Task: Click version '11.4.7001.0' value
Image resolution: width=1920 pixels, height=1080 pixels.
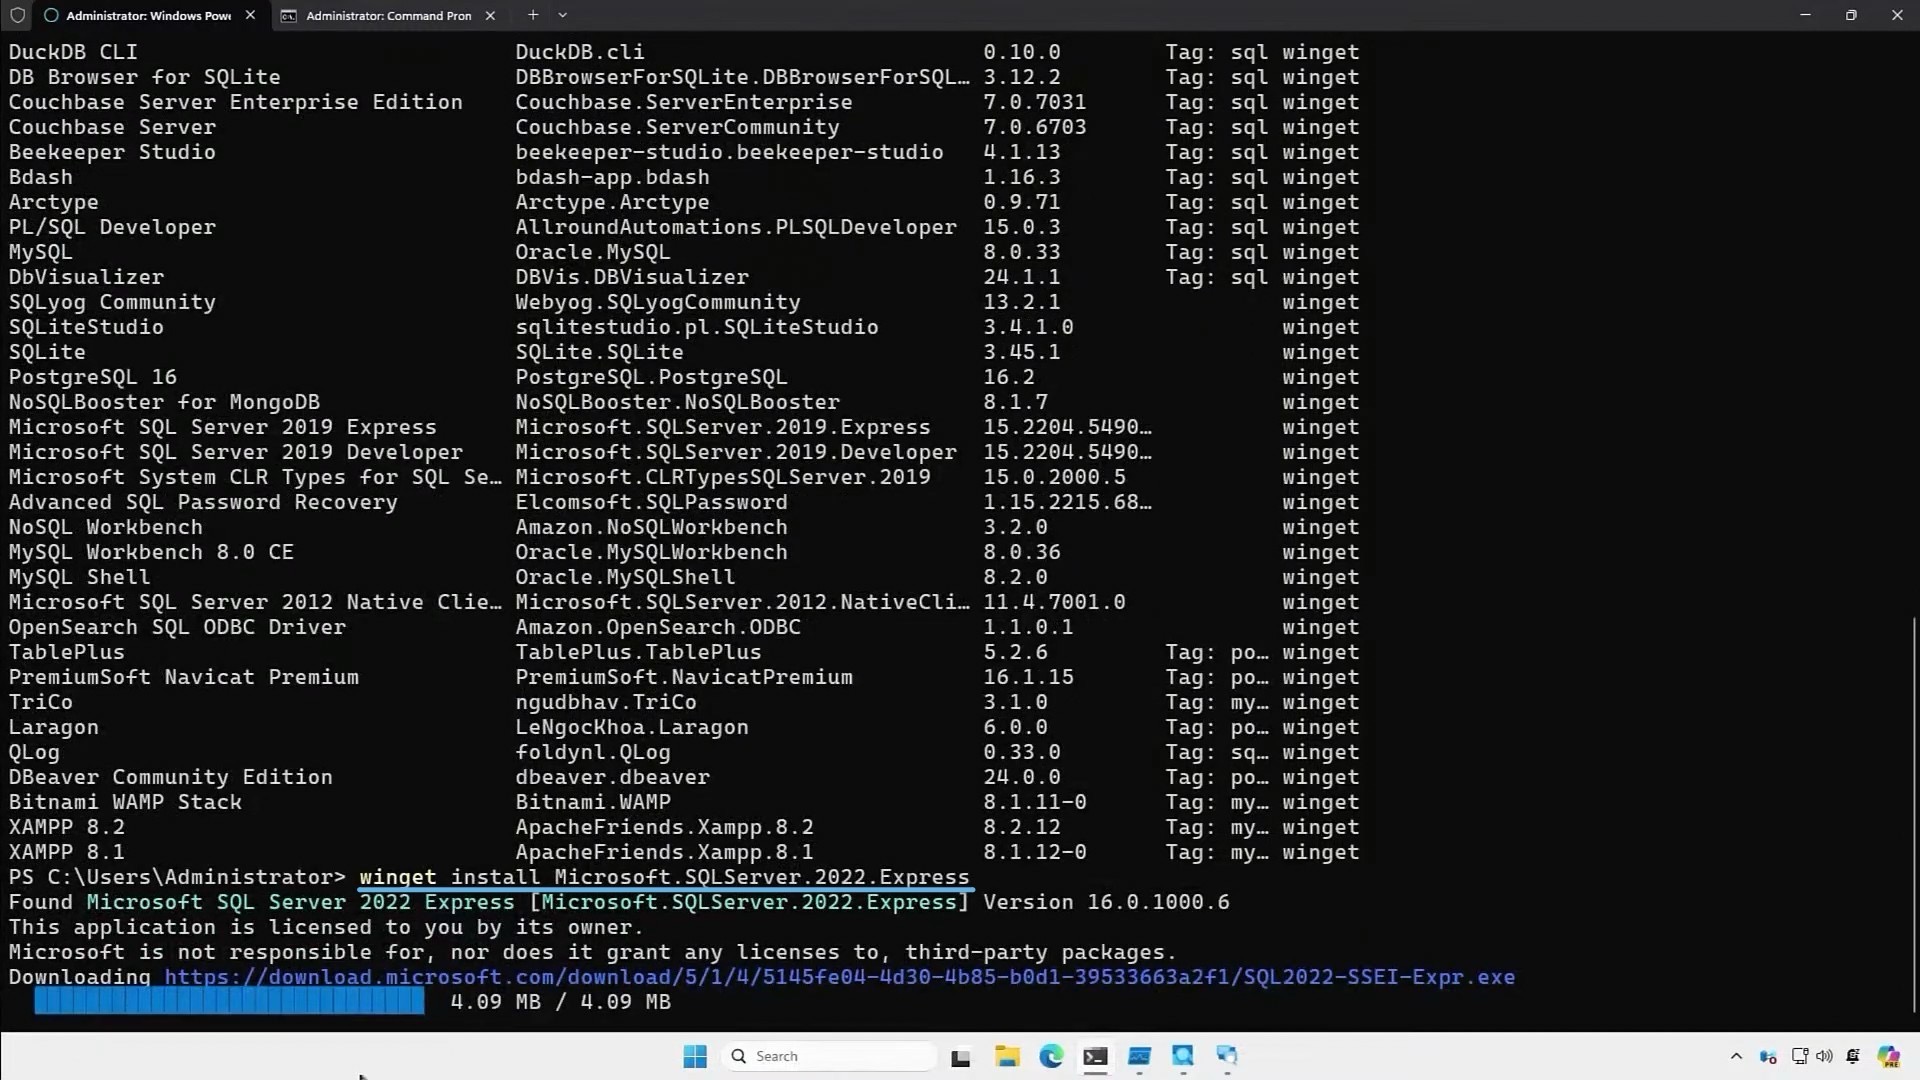Action: click(1054, 602)
